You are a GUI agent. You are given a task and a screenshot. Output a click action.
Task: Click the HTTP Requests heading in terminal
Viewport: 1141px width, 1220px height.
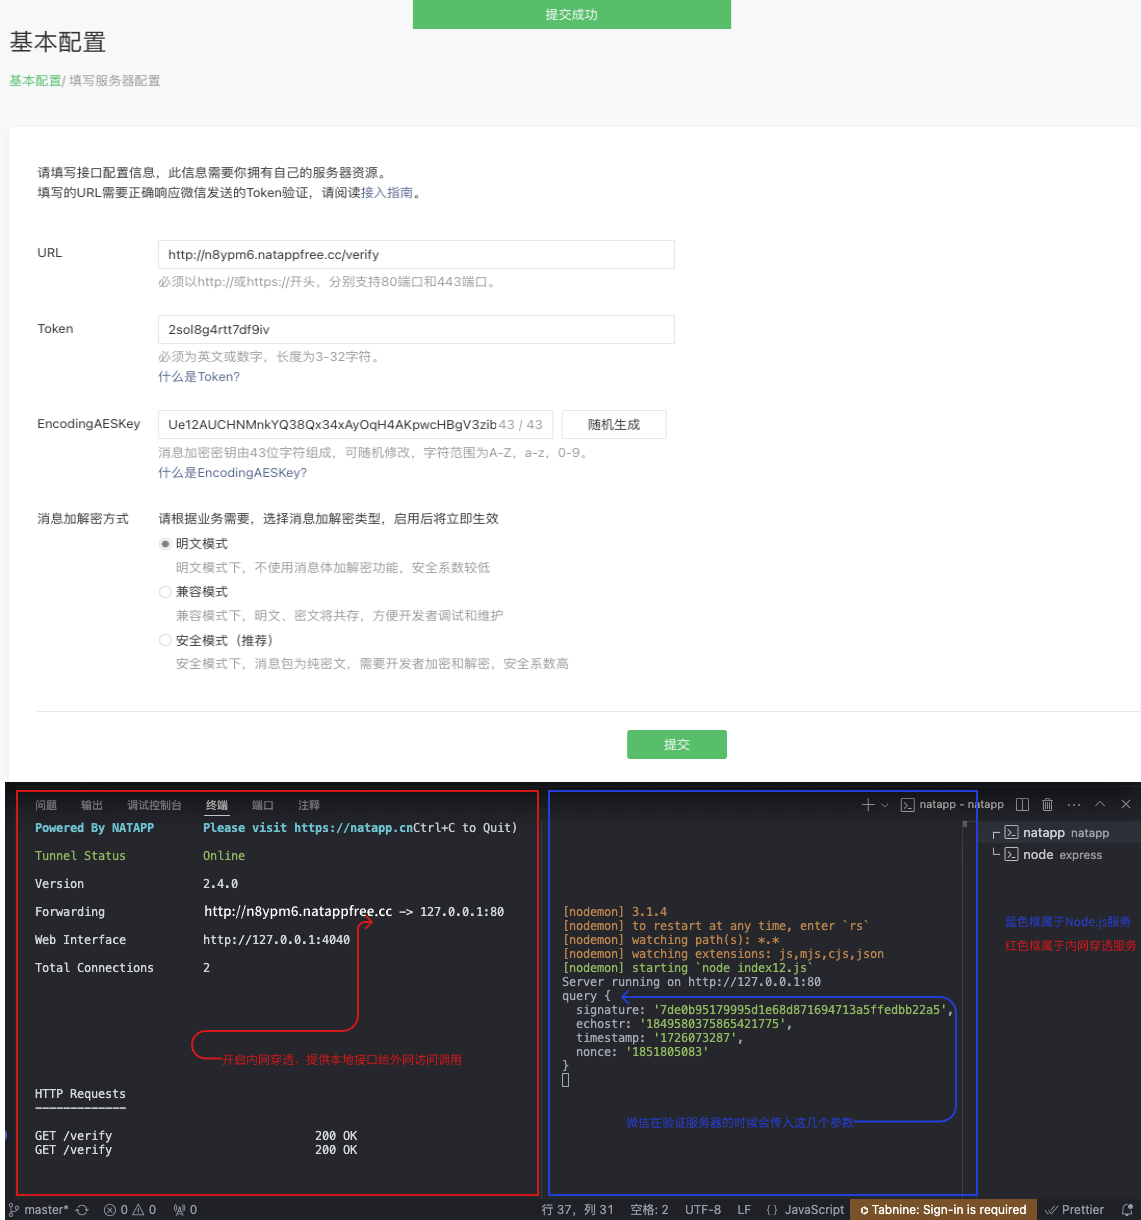tap(80, 1094)
